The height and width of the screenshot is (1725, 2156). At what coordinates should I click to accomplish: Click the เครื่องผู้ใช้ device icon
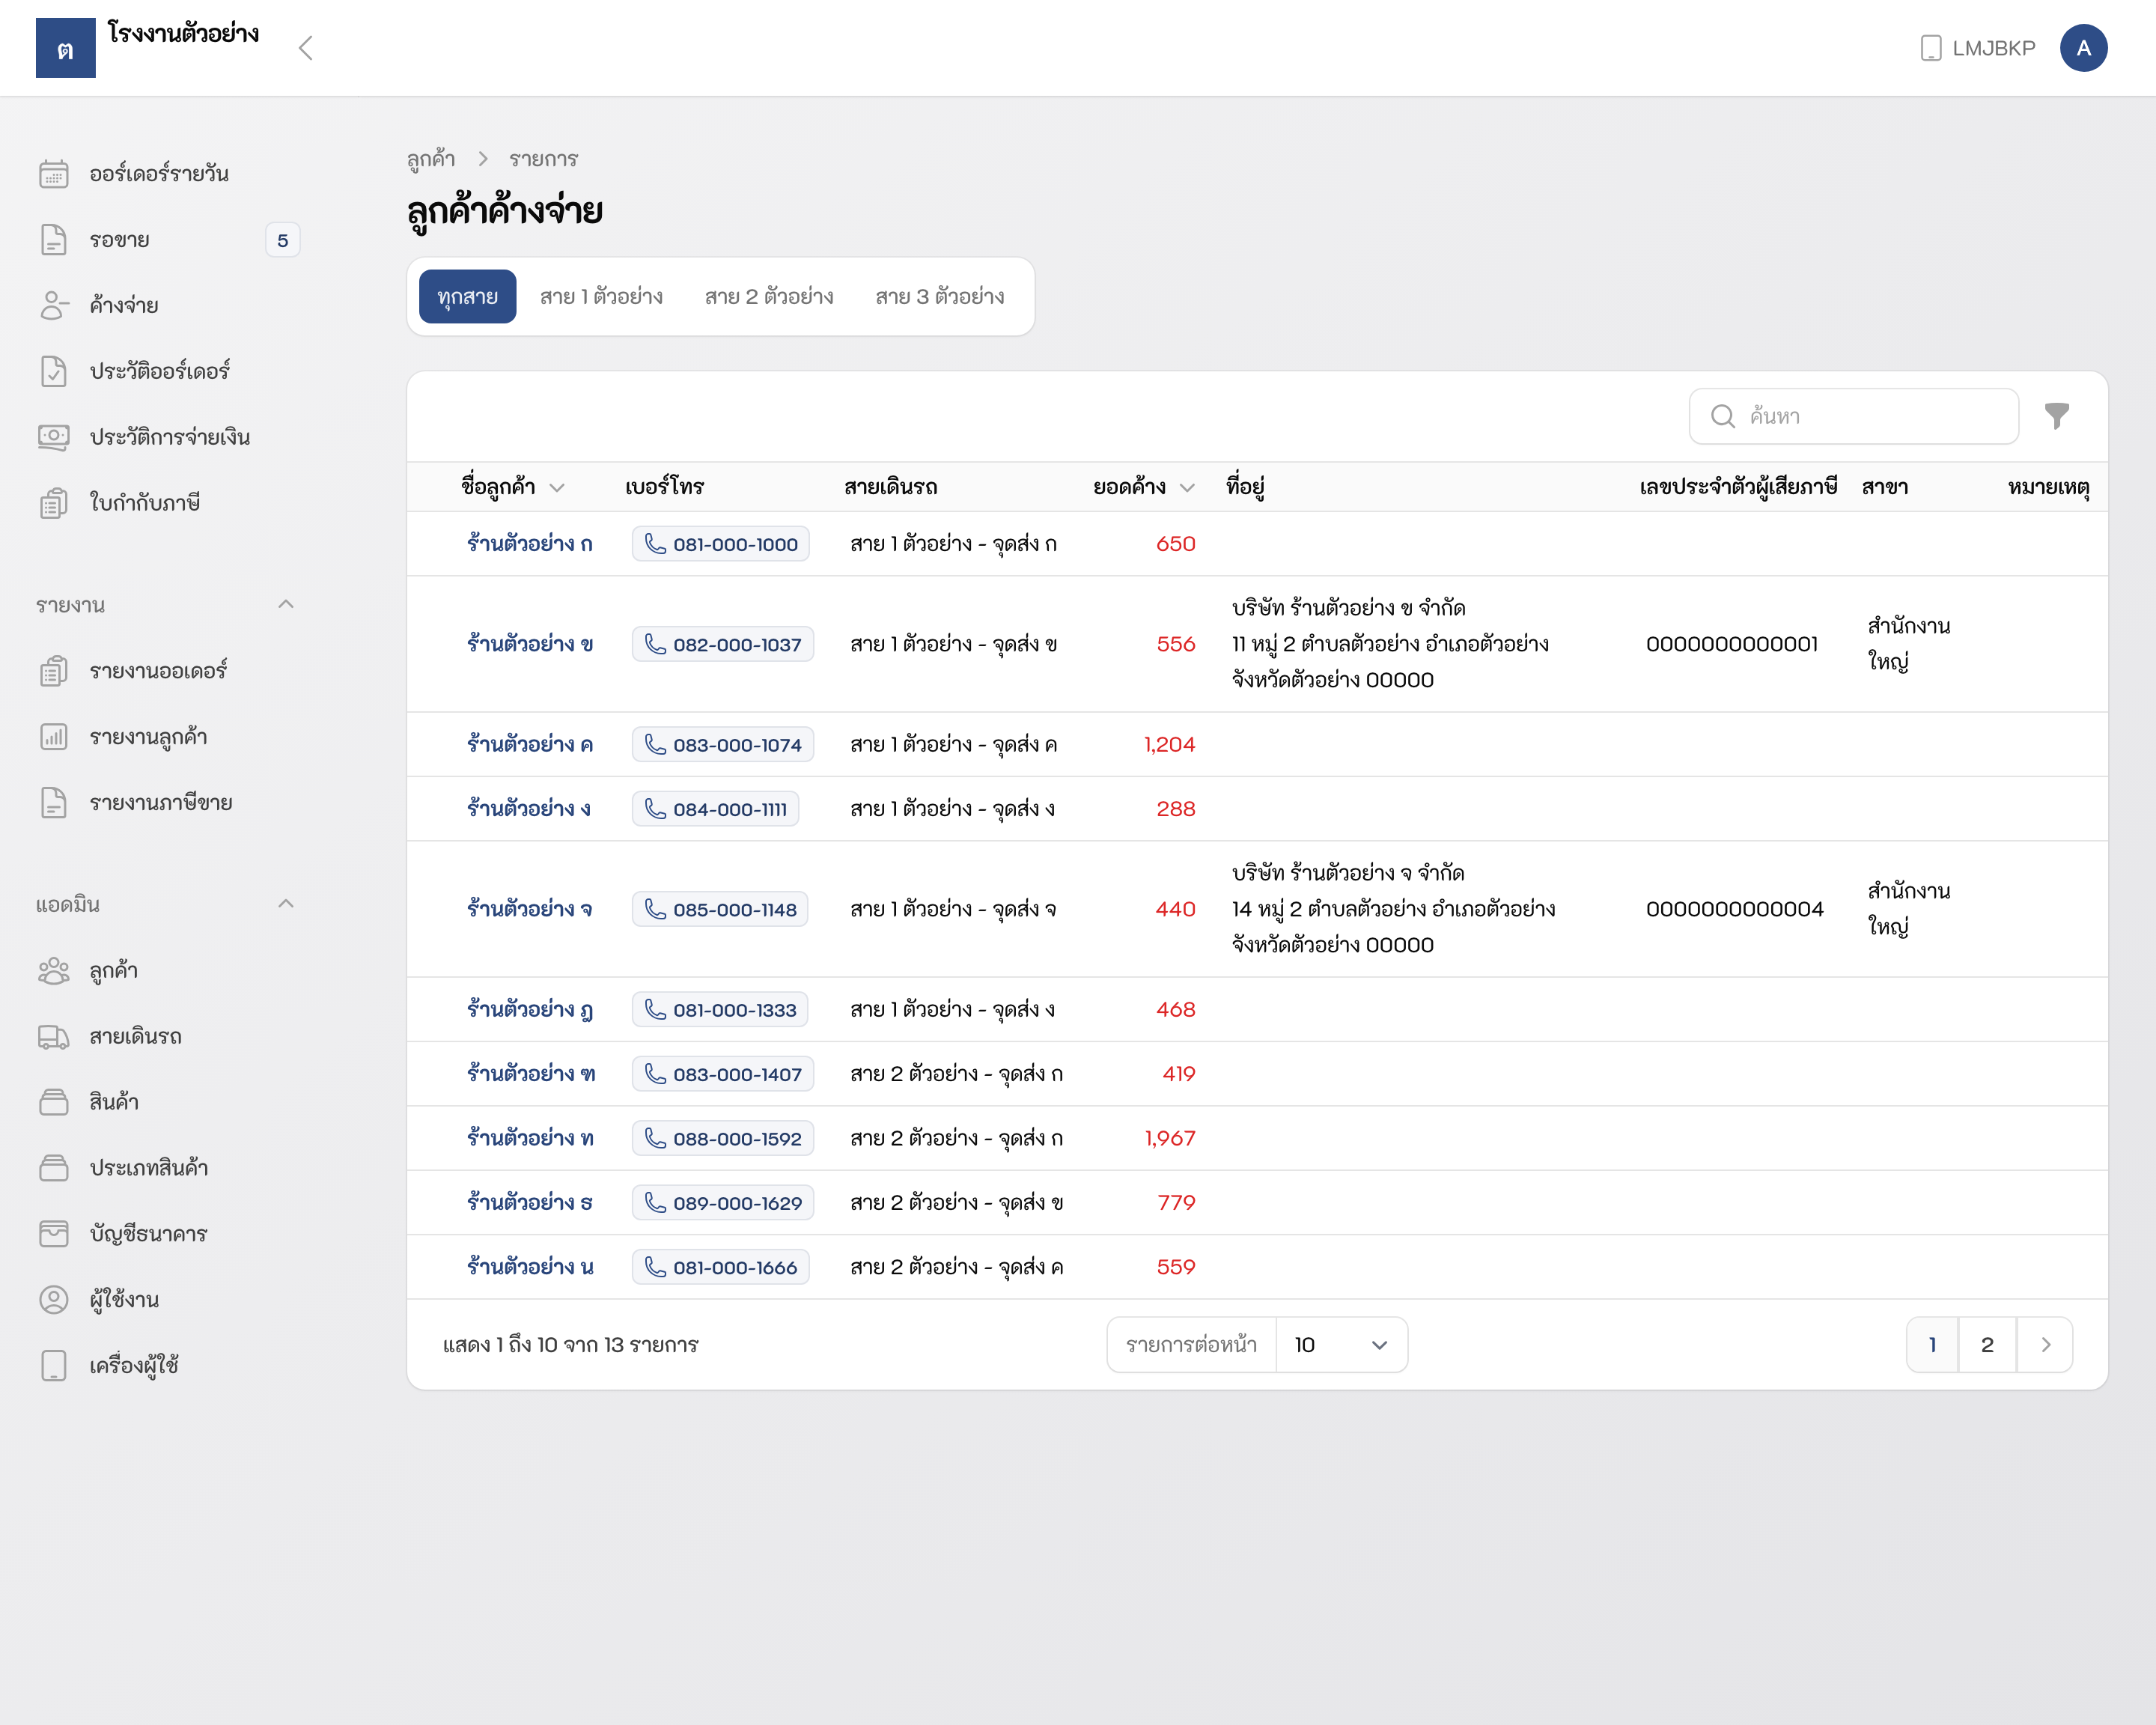click(54, 1366)
